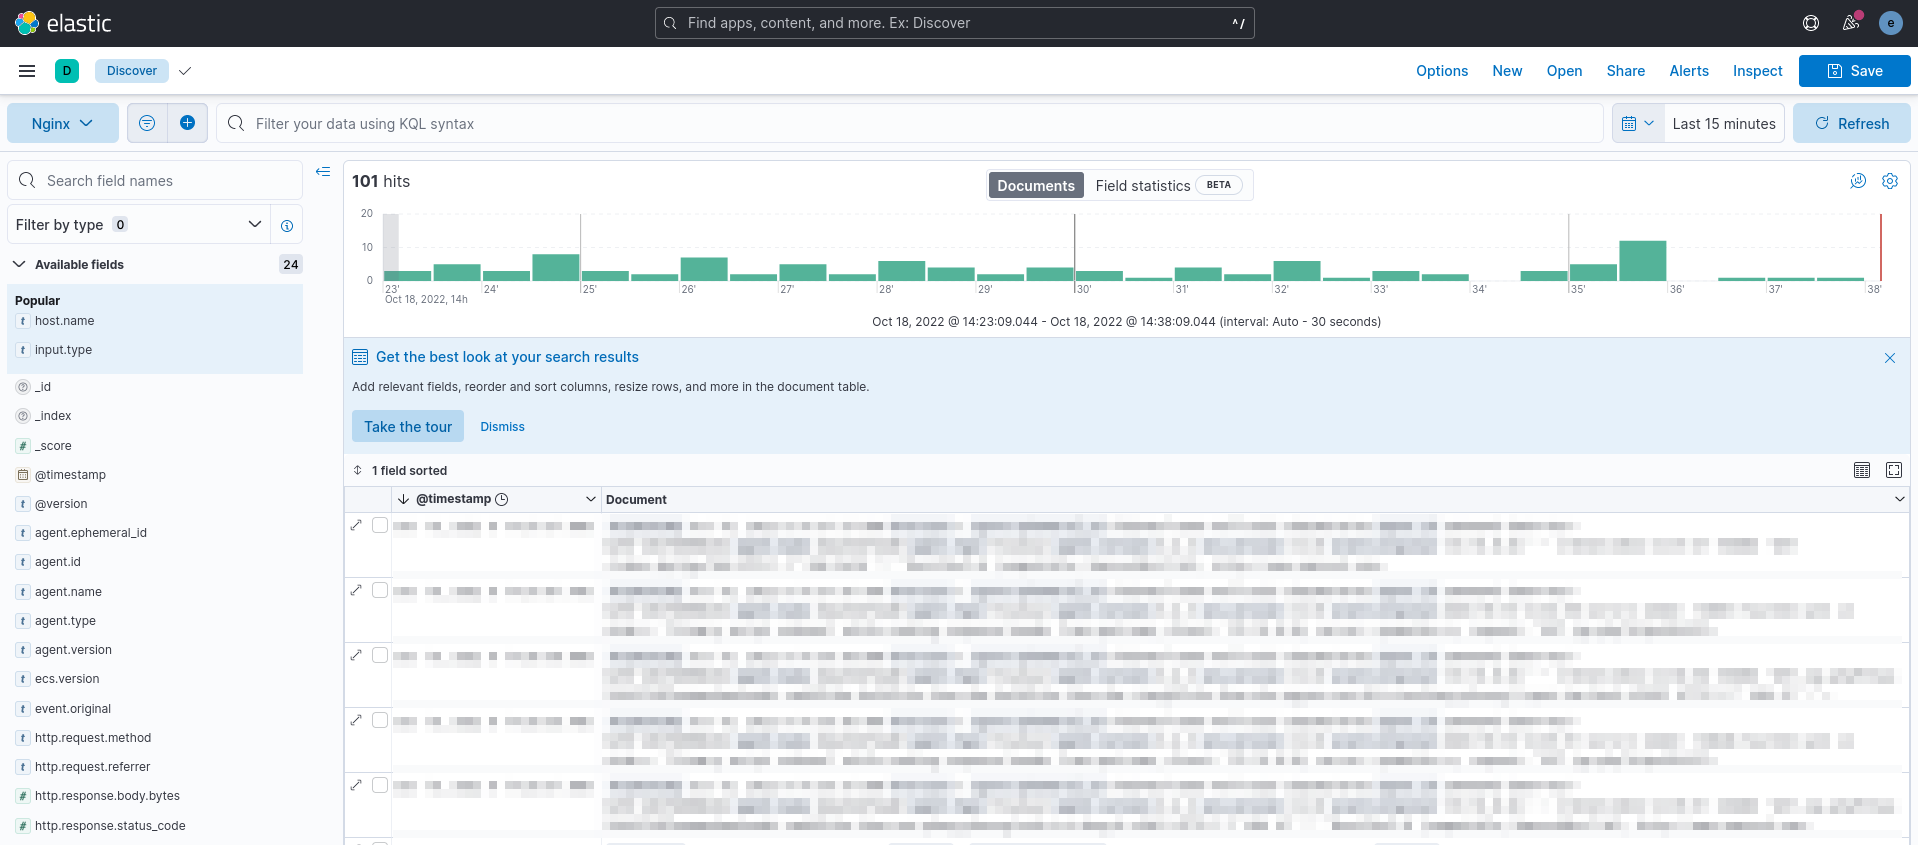The width and height of the screenshot is (1918, 845).
Task: Click the Refresh button
Action: (x=1851, y=123)
